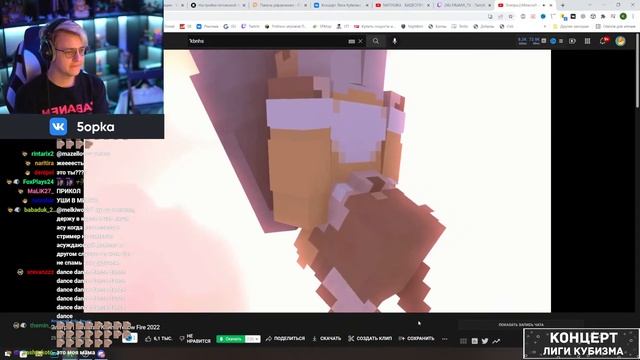Click the Twitter bird icon below video
Screen dimensions: 640x360
pyautogui.click(x=485, y=341)
